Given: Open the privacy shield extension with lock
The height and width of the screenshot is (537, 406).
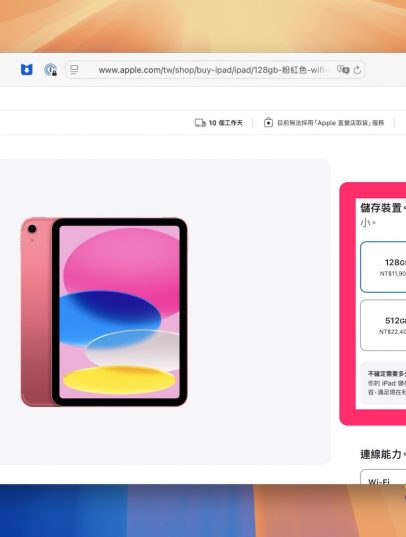Looking at the screenshot, I should coord(51,70).
